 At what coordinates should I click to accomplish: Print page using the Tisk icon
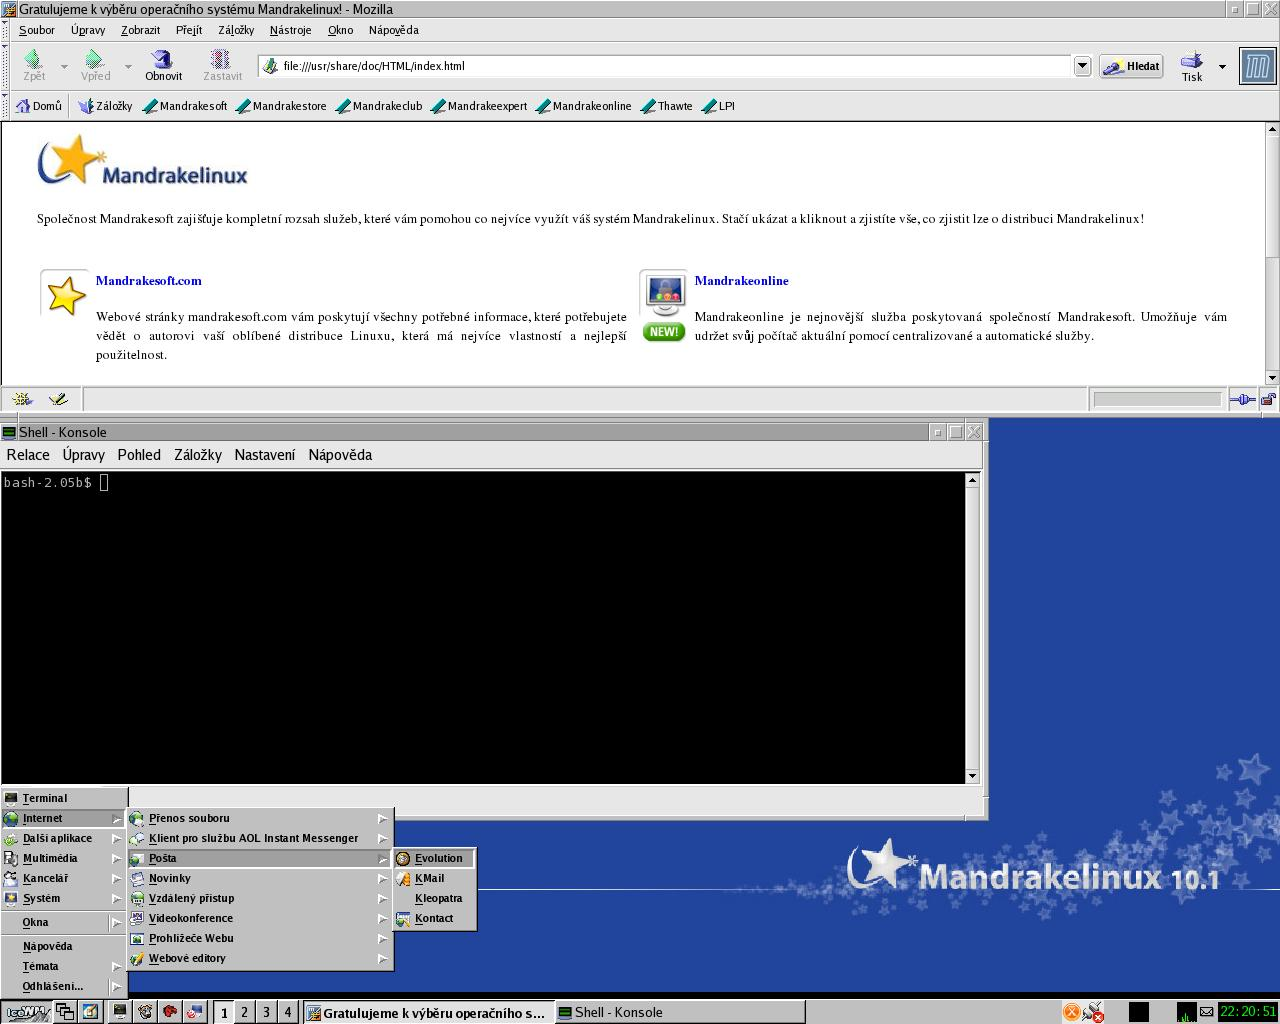click(1191, 60)
